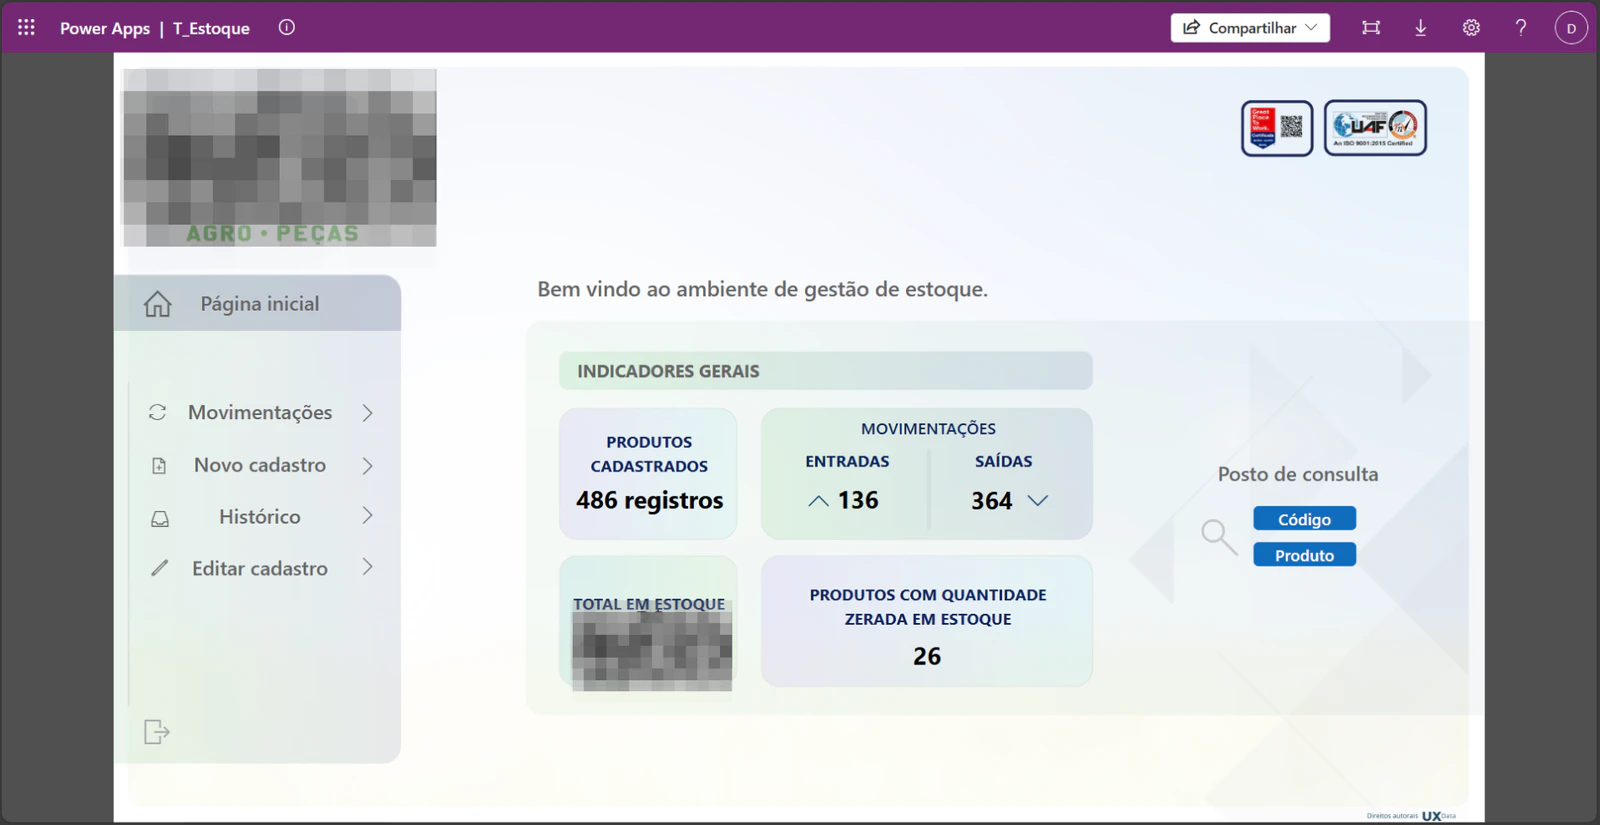
Task: Open the Novo cadastro menu item
Action: (x=260, y=465)
